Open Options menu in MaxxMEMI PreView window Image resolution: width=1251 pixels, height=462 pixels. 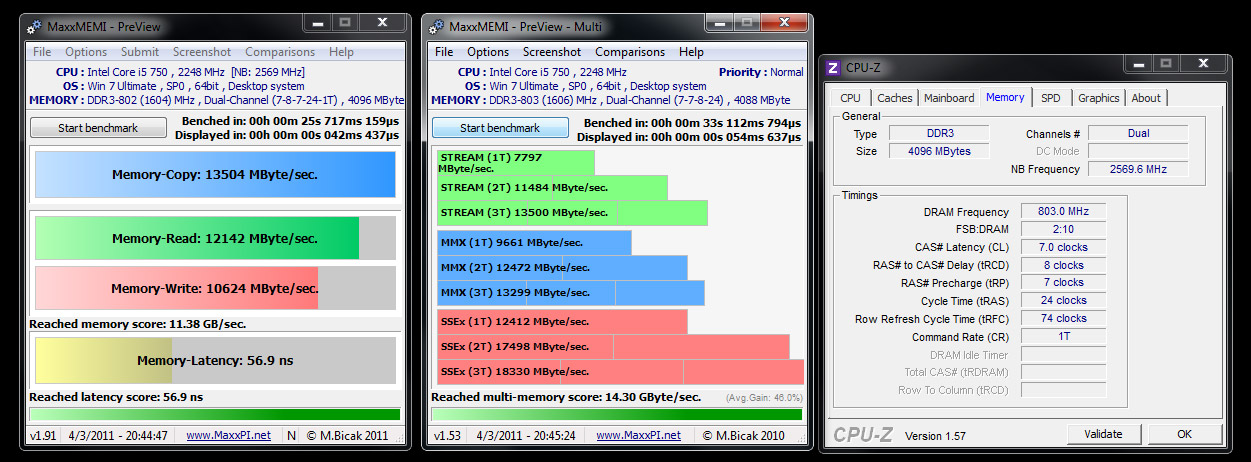86,52
